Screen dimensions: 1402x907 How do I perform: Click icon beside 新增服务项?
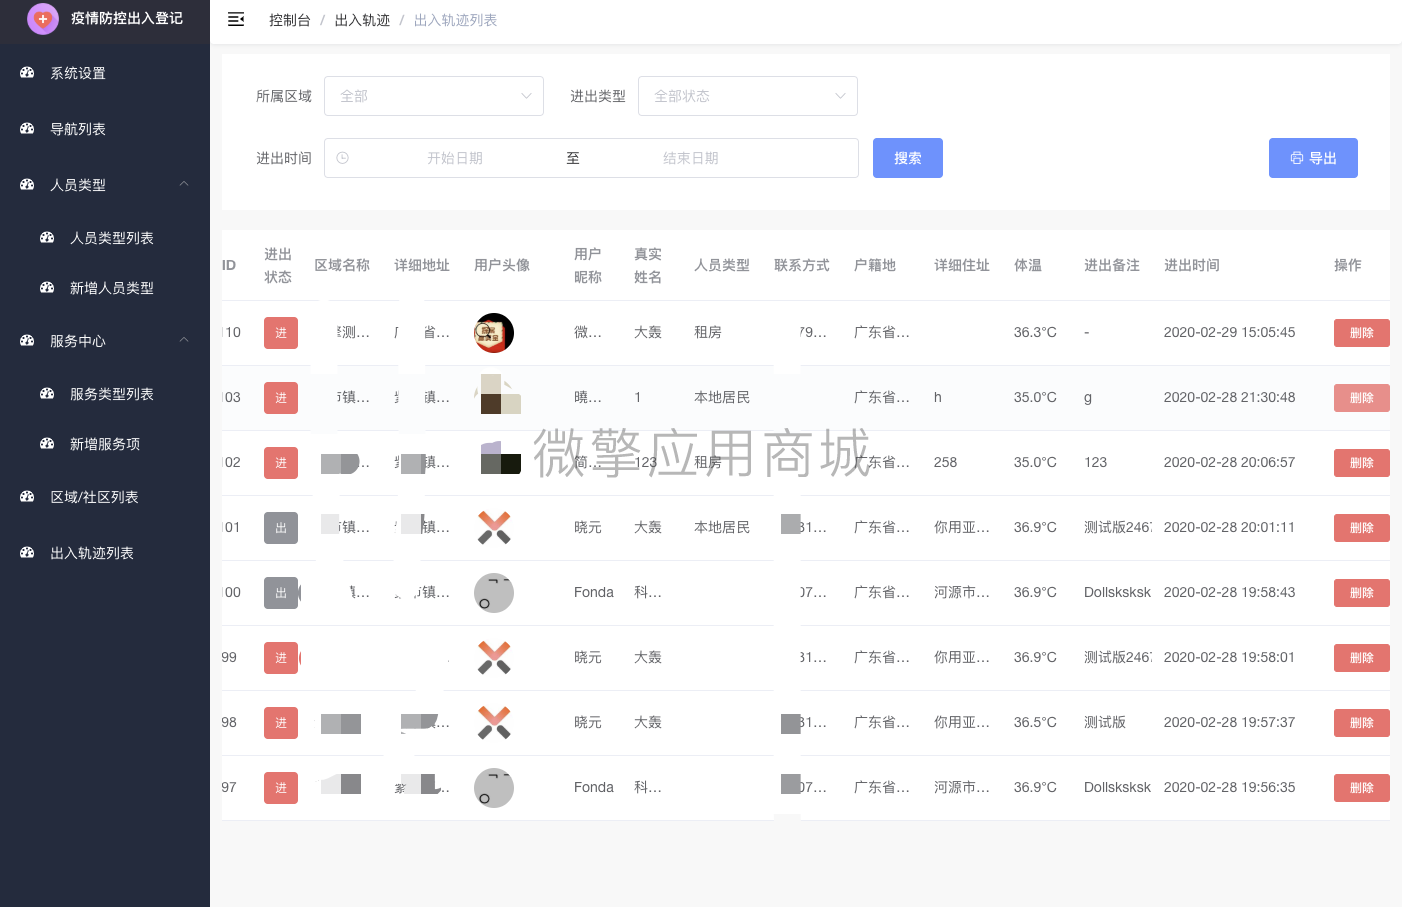tap(47, 444)
